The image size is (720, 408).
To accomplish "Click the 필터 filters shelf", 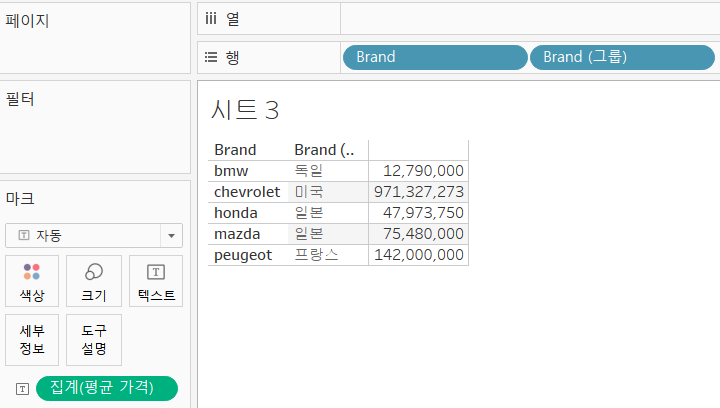I will coord(95,127).
